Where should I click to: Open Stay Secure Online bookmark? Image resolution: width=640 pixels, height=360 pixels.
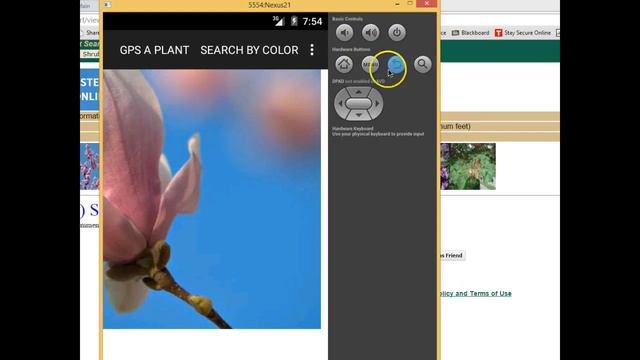point(523,33)
